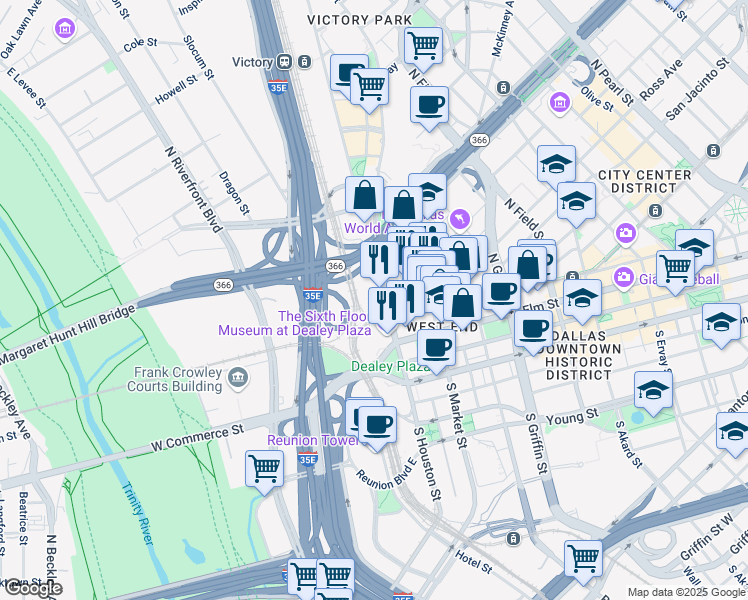Click the S Griffin St street label

537,444
